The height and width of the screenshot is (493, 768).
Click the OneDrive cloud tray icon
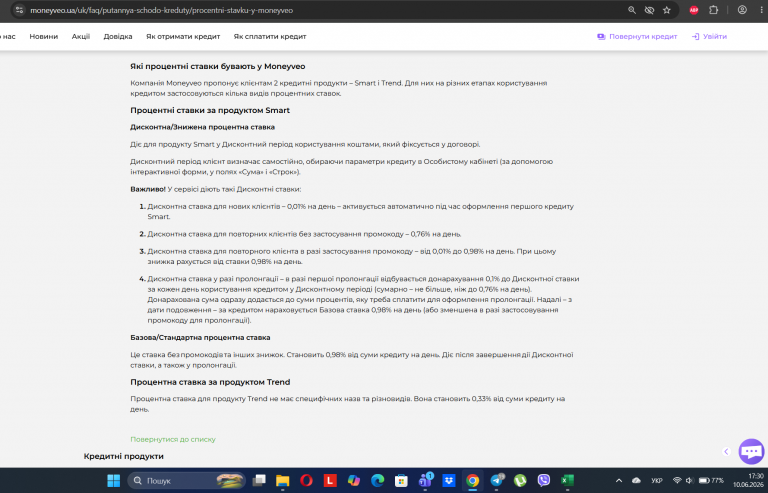click(636, 481)
